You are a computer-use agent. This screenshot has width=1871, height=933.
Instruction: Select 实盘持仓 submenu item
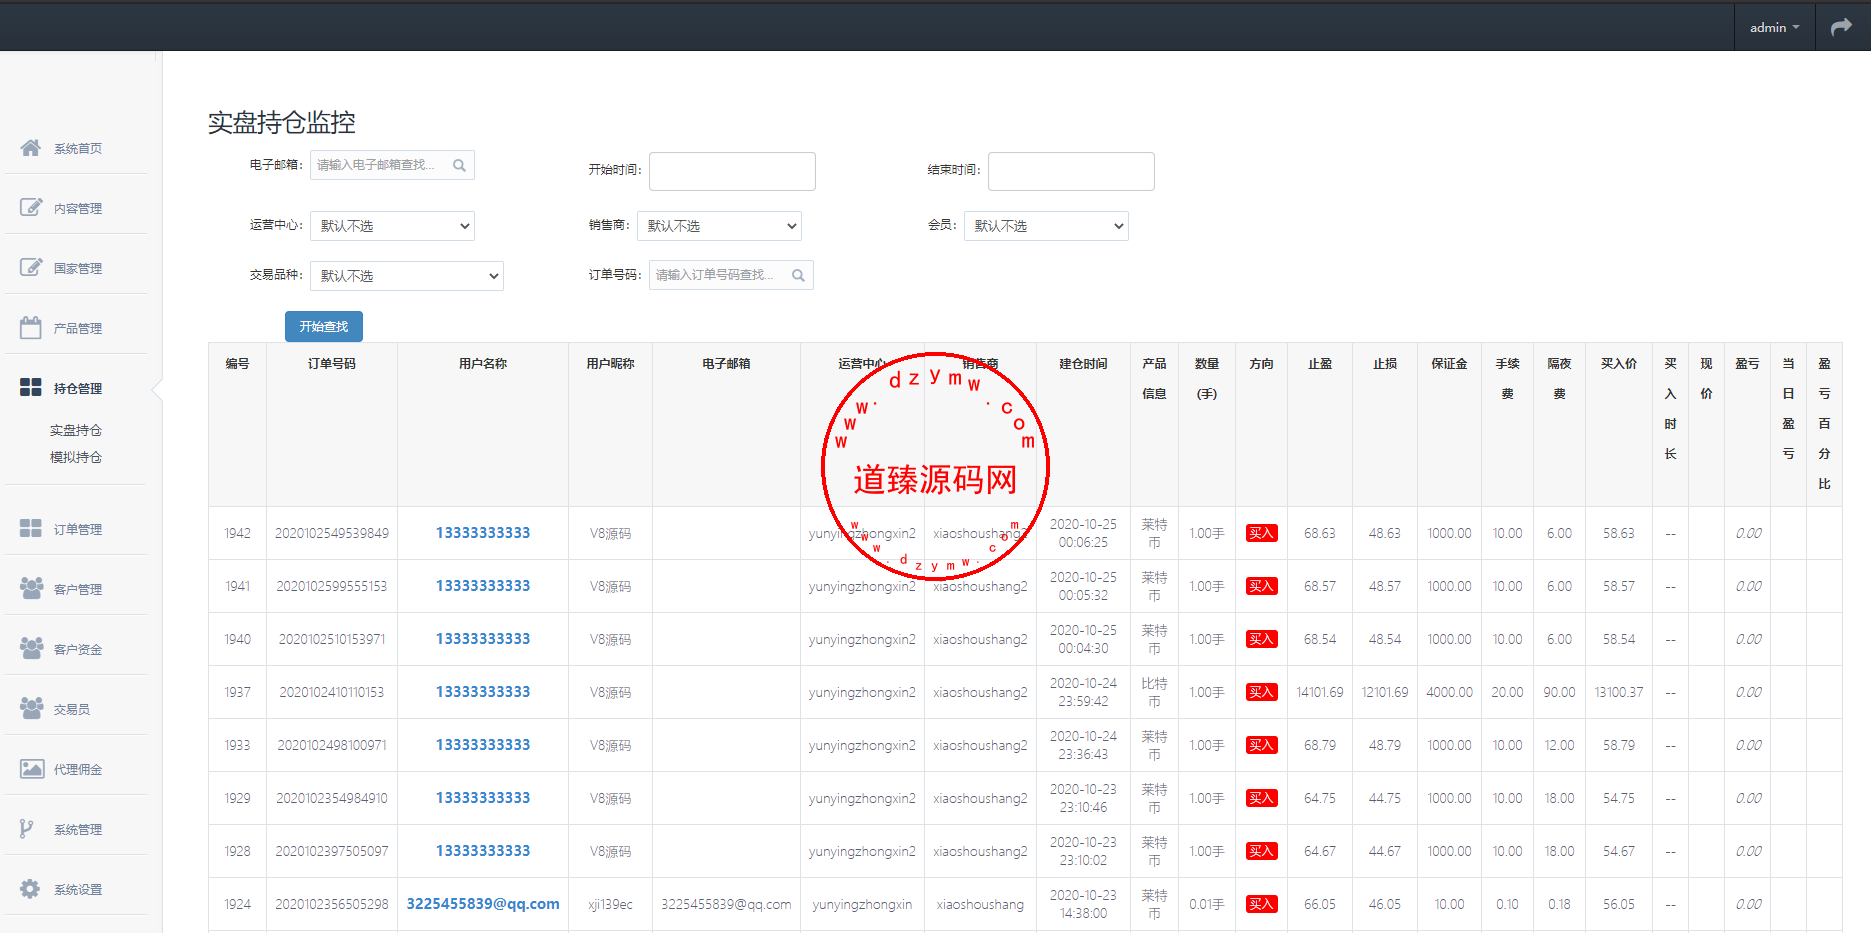[76, 430]
